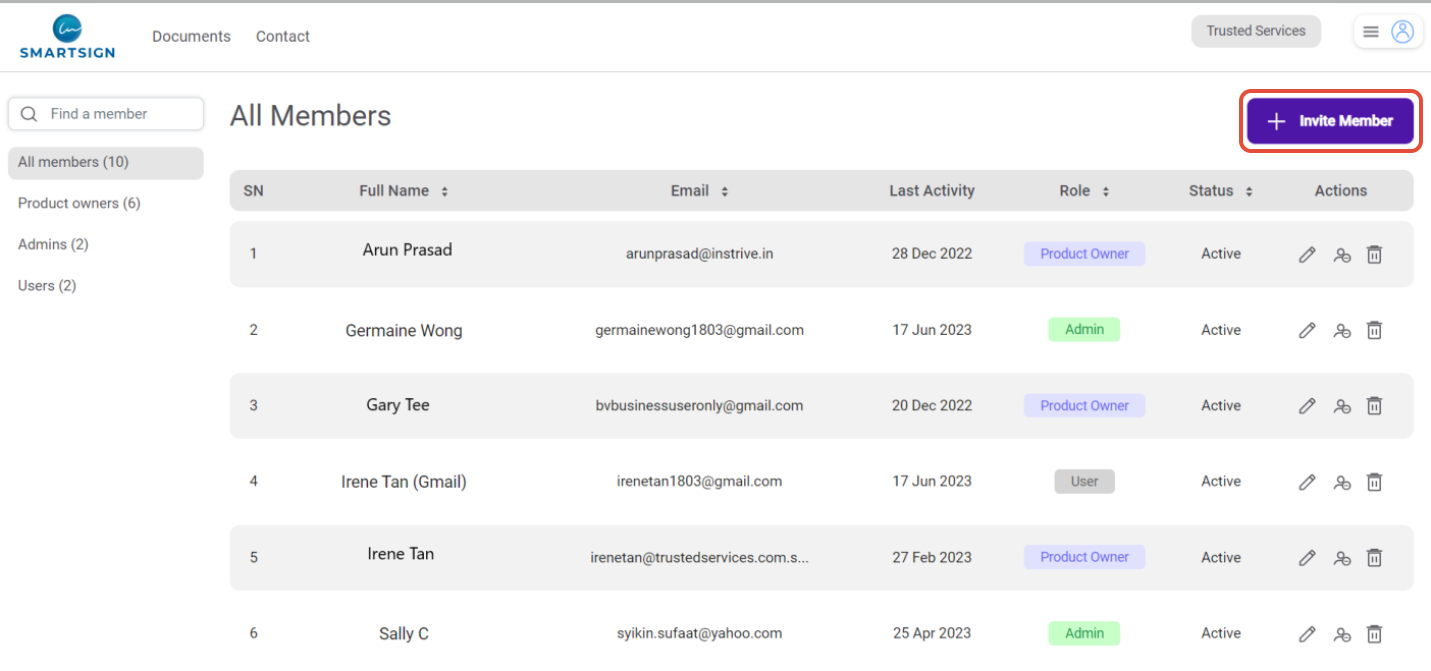This screenshot has width=1431, height=671.
Task: Open the Documents menu
Action: 191,36
